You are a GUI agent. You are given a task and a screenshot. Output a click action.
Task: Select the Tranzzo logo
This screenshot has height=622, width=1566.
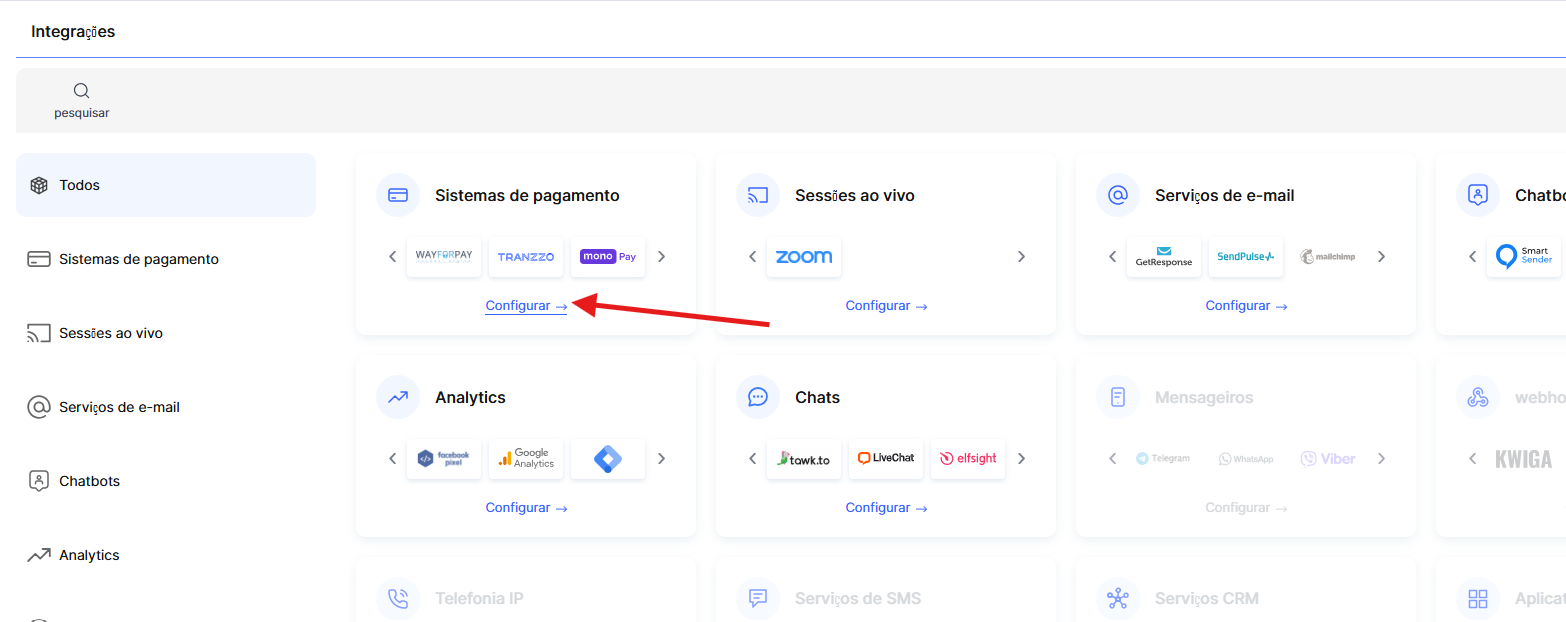tap(526, 257)
